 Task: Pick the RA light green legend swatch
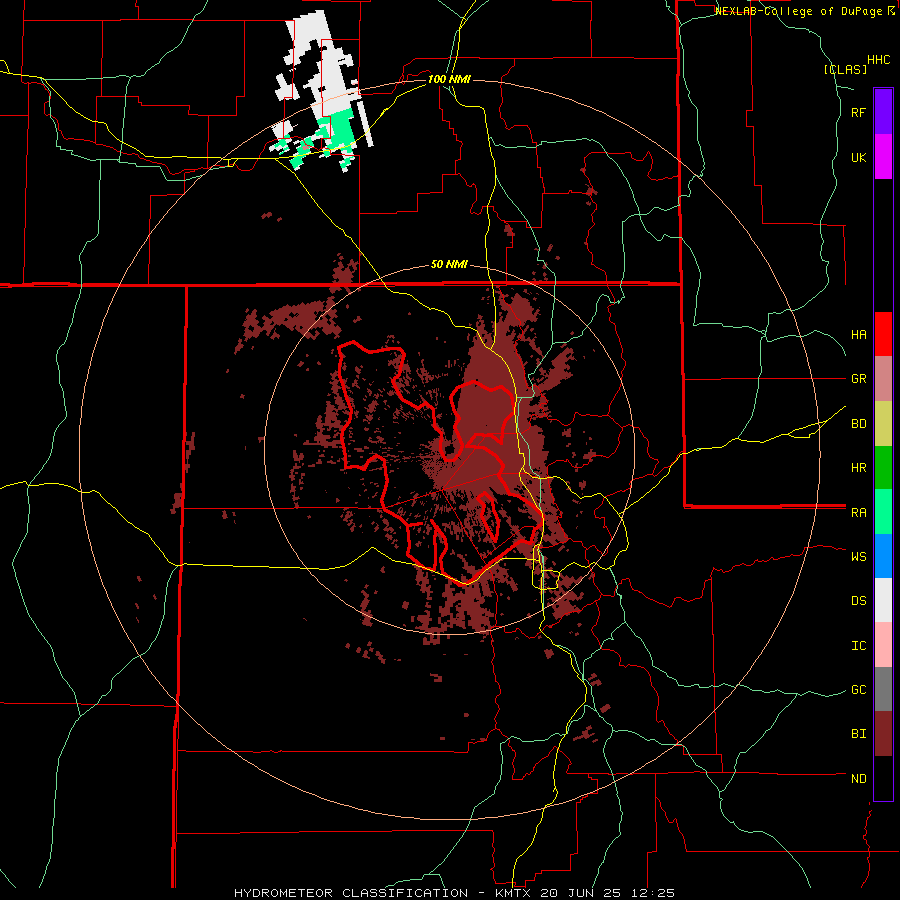click(x=883, y=512)
